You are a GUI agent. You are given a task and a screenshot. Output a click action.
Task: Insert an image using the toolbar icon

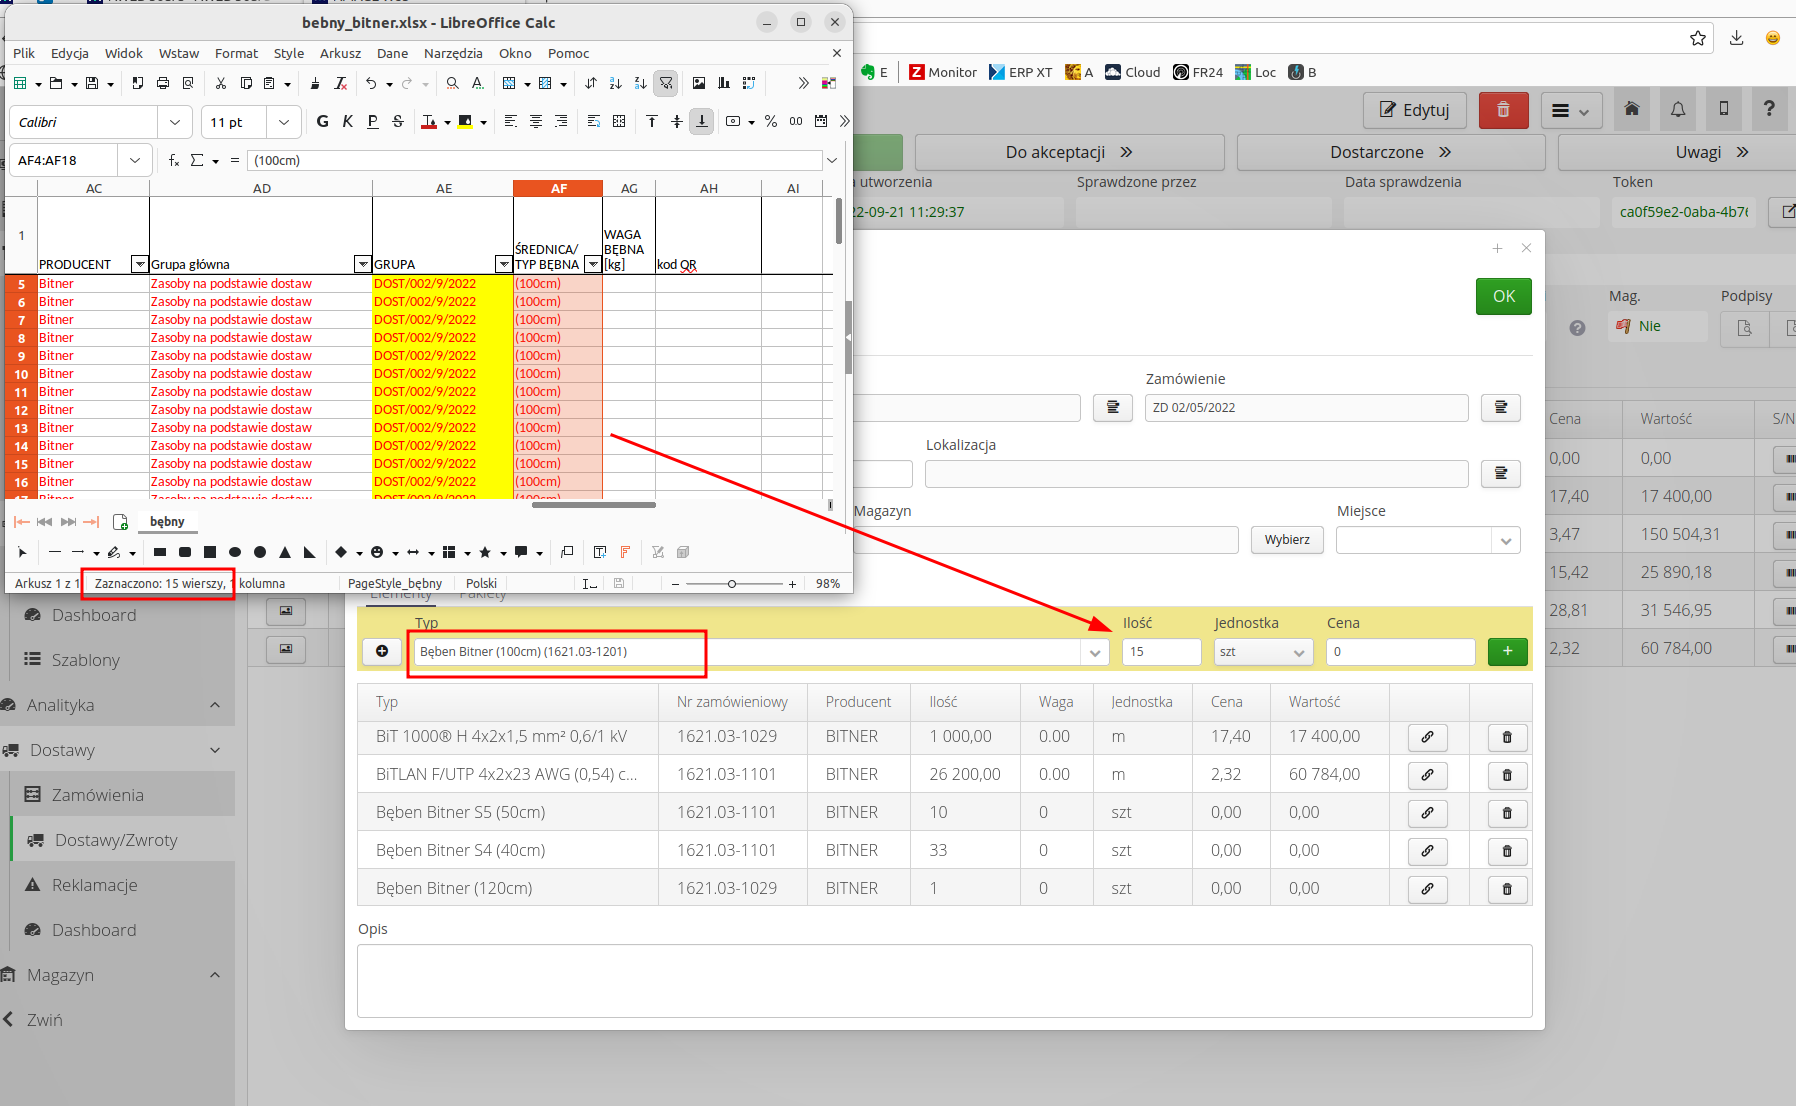pyautogui.click(x=697, y=84)
